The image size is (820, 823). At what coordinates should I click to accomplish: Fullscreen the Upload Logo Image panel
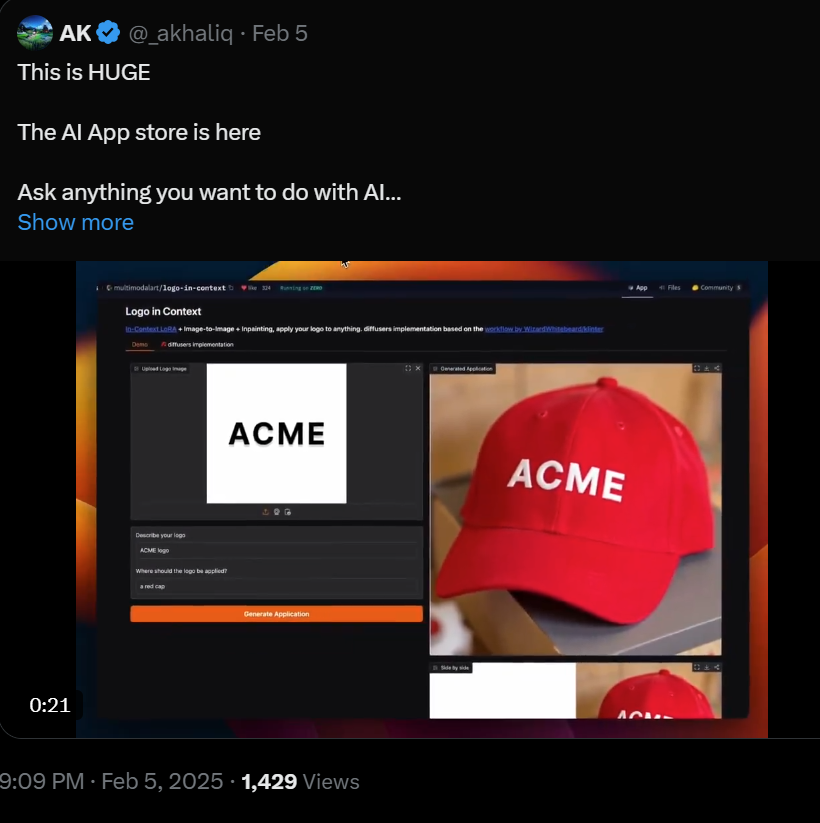tap(408, 368)
